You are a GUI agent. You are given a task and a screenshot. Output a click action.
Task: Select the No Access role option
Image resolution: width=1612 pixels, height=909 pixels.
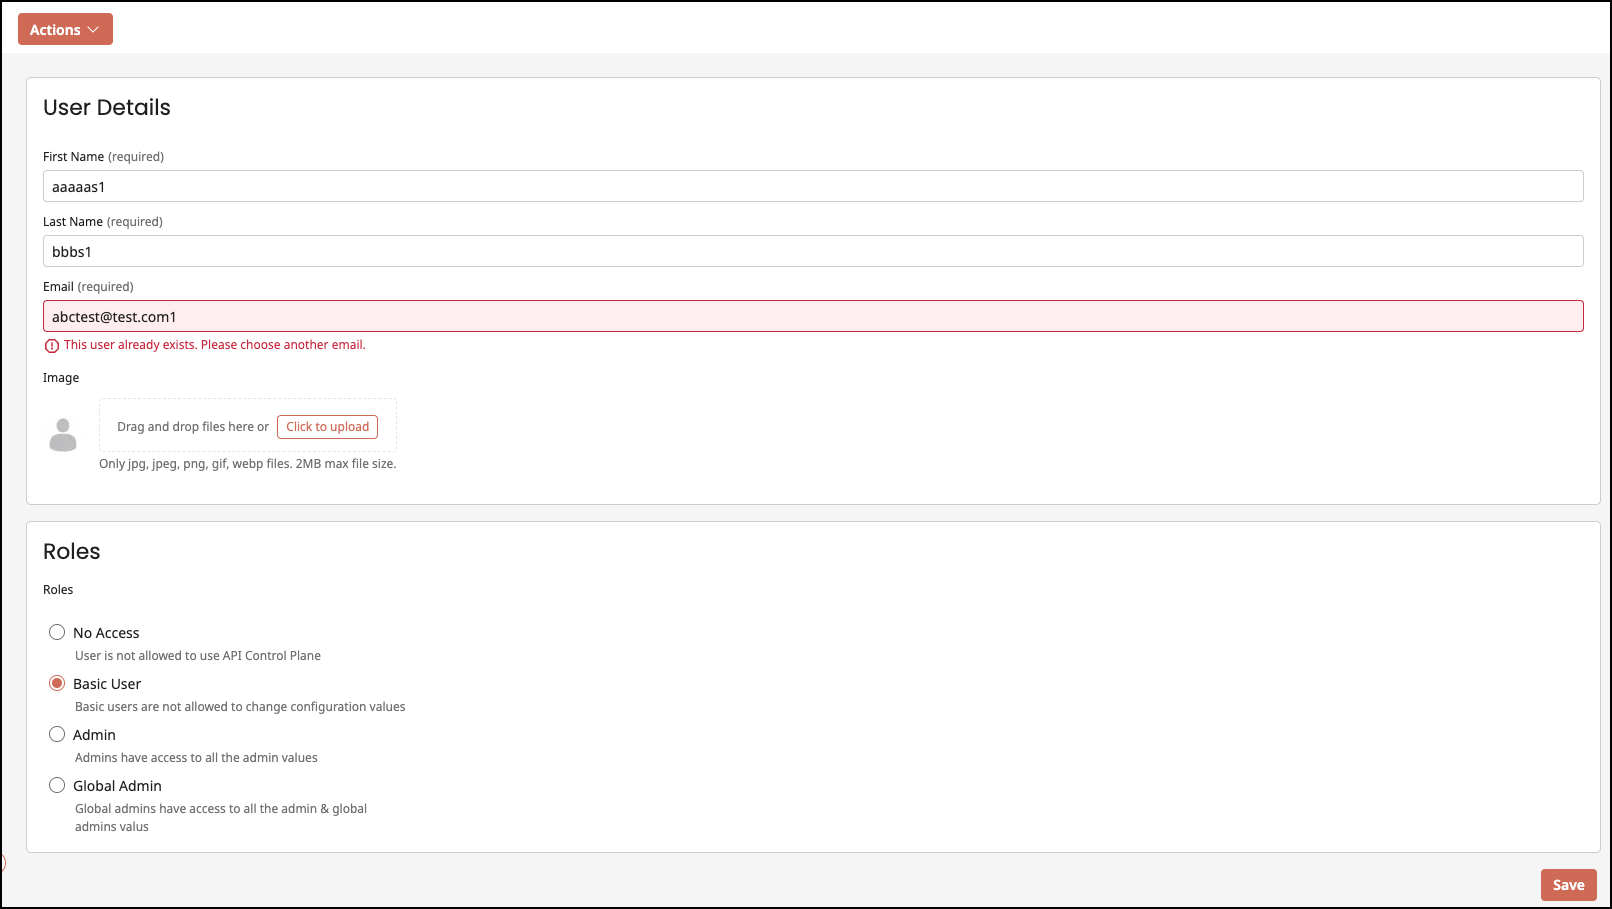pyautogui.click(x=57, y=632)
